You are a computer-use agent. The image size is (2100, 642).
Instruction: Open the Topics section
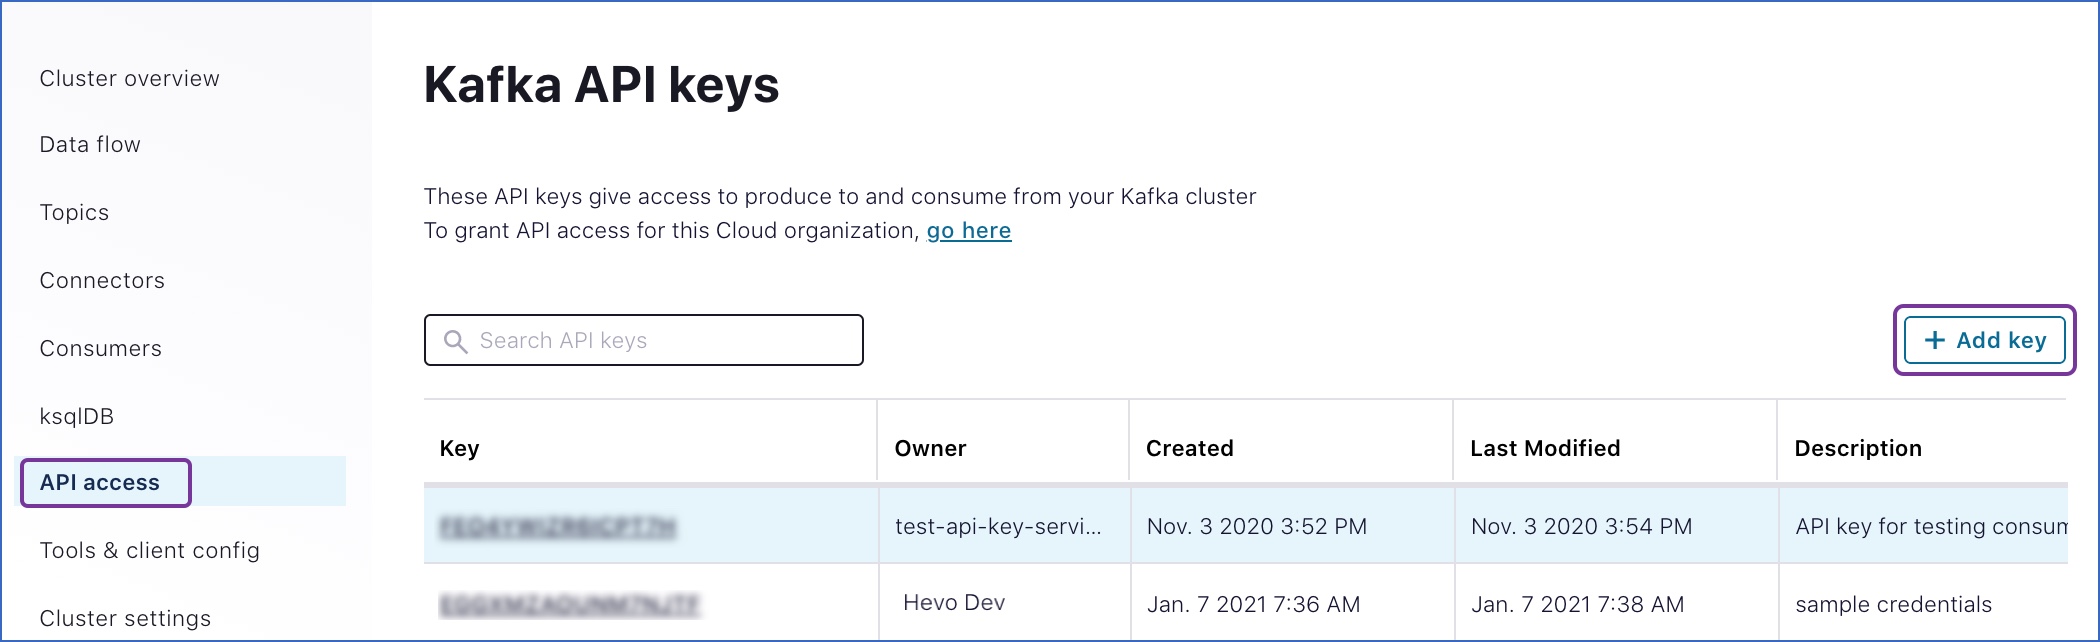(74, 212)
